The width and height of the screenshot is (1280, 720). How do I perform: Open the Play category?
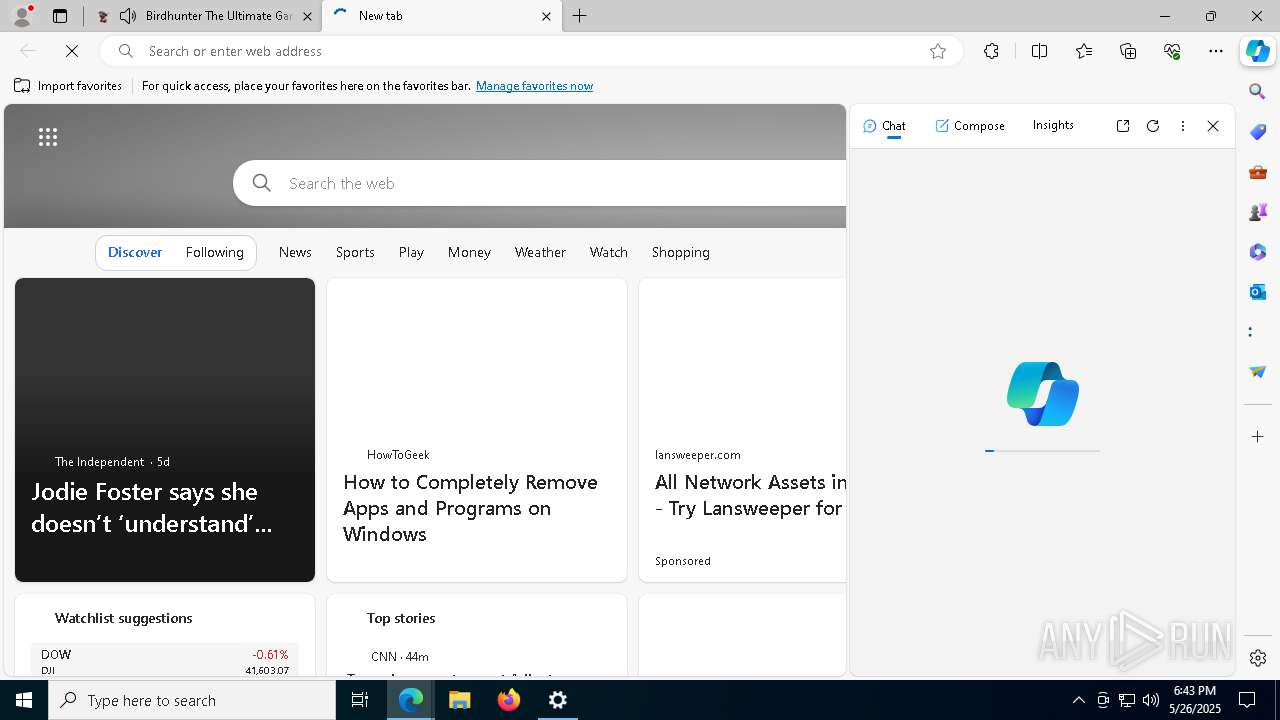pos(411,252)
